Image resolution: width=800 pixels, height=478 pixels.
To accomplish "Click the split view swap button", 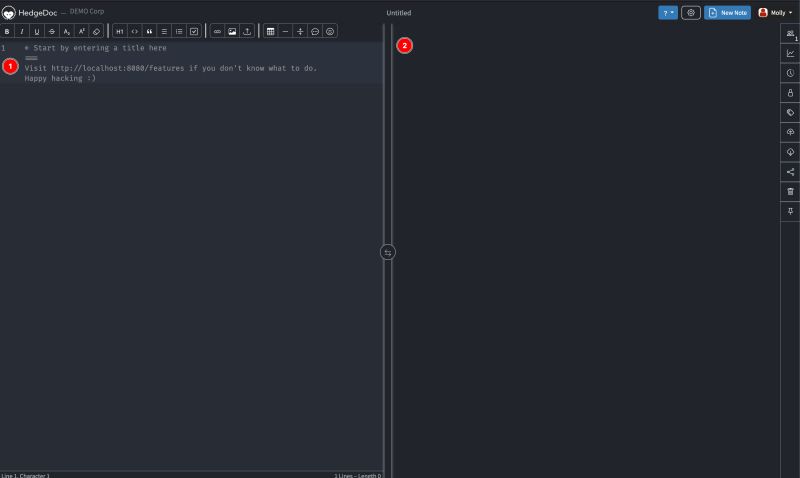I will coord(388,252).
